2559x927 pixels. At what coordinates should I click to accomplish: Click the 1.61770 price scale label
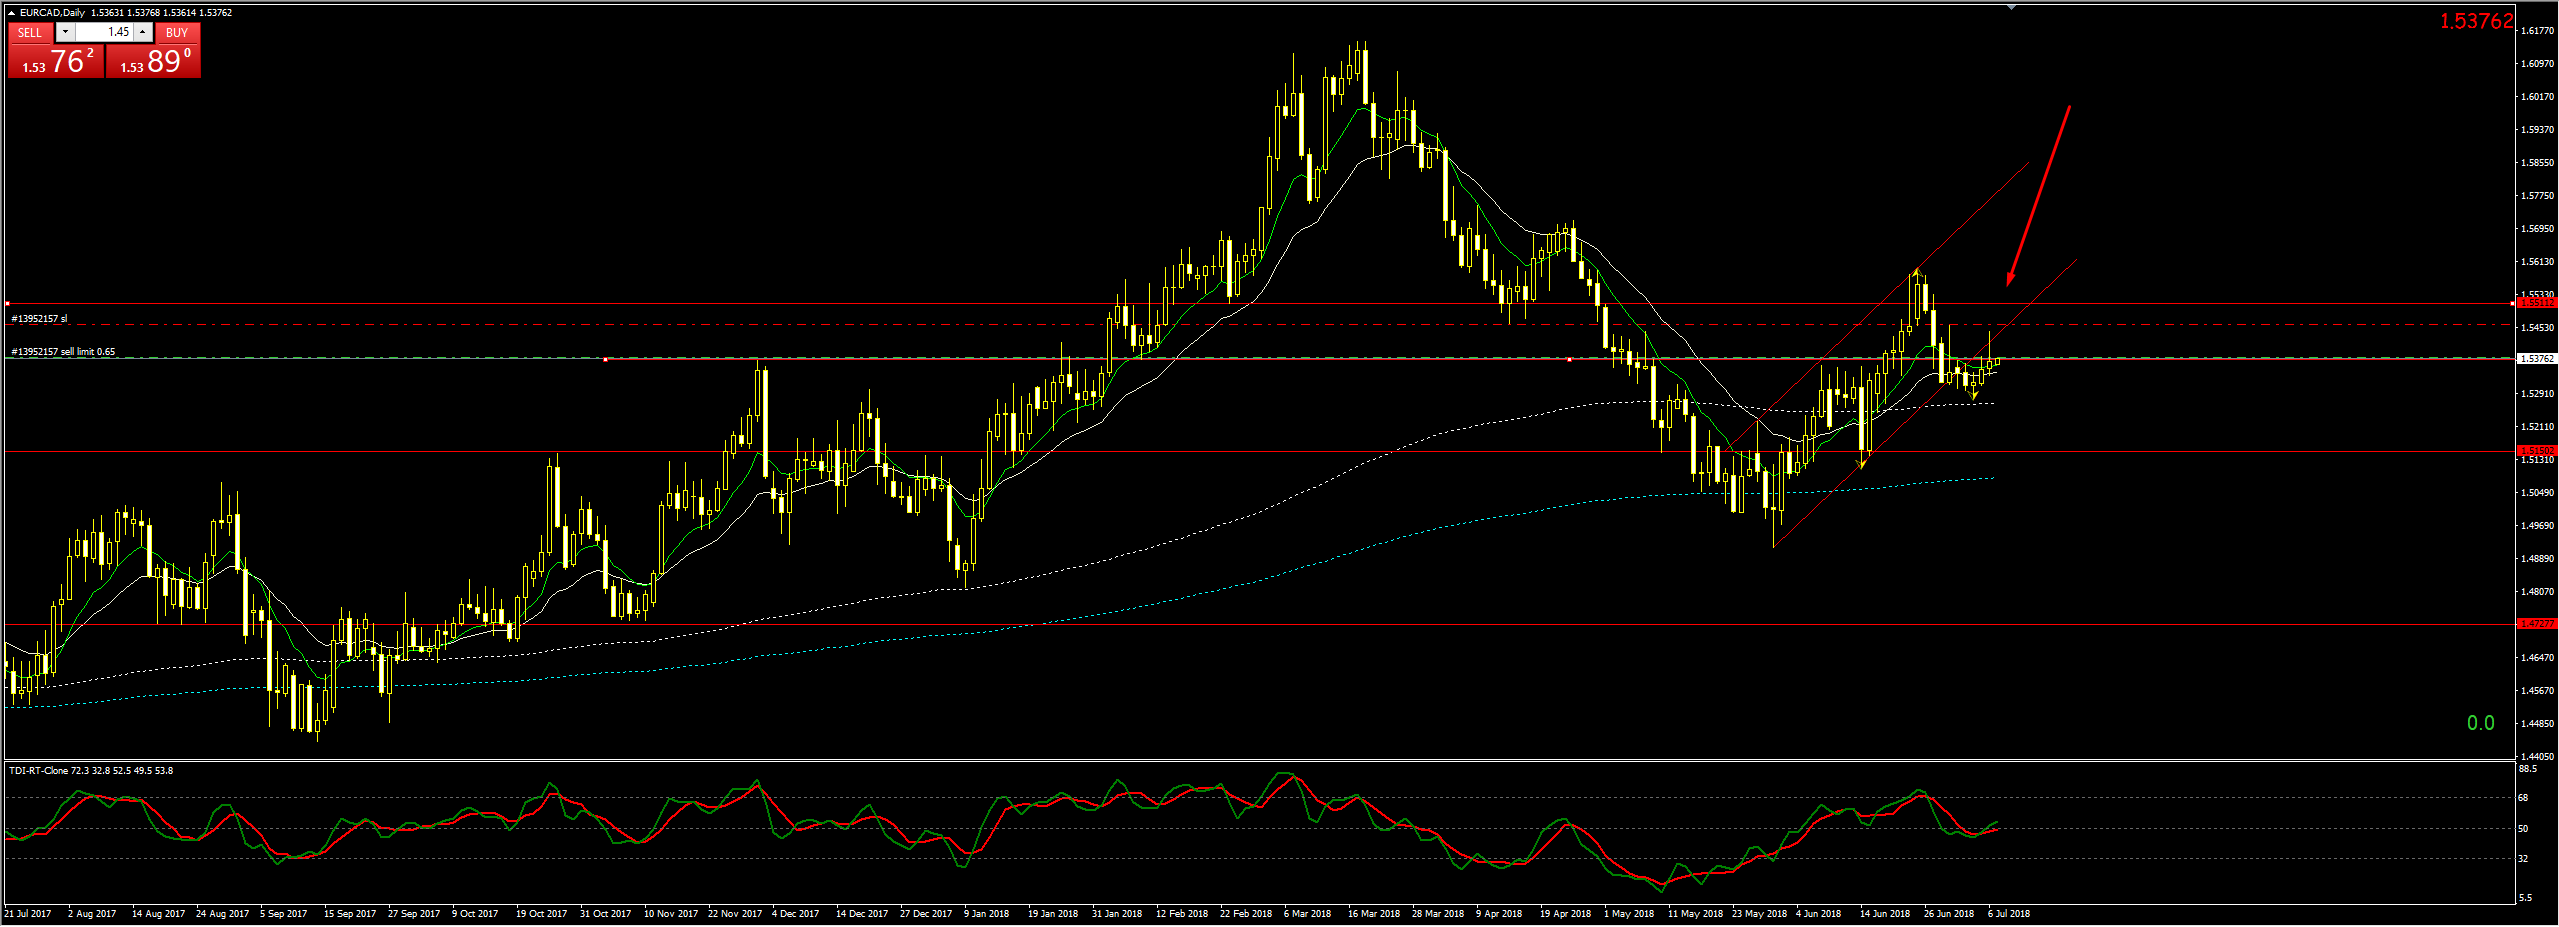pos(2537,31)
